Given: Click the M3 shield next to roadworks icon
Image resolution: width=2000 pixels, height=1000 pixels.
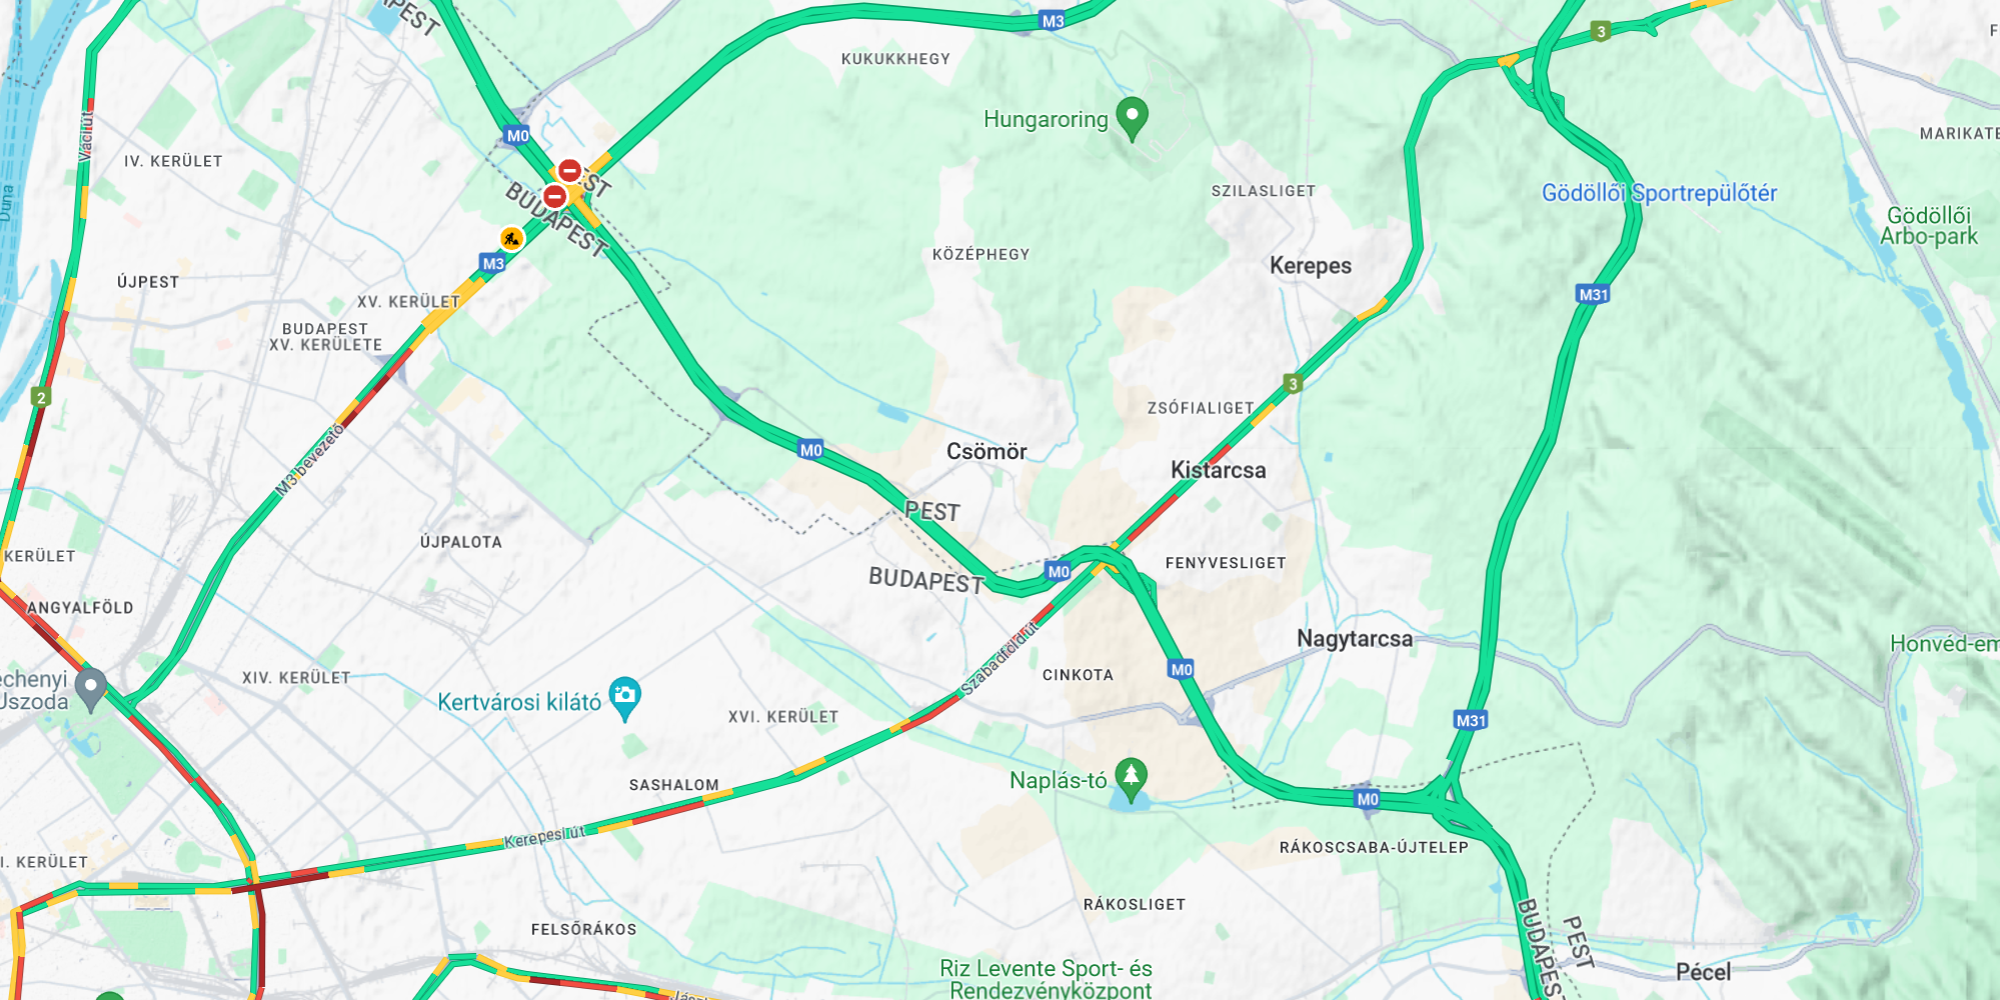Looking at the screenshot, I should point(493,263).
